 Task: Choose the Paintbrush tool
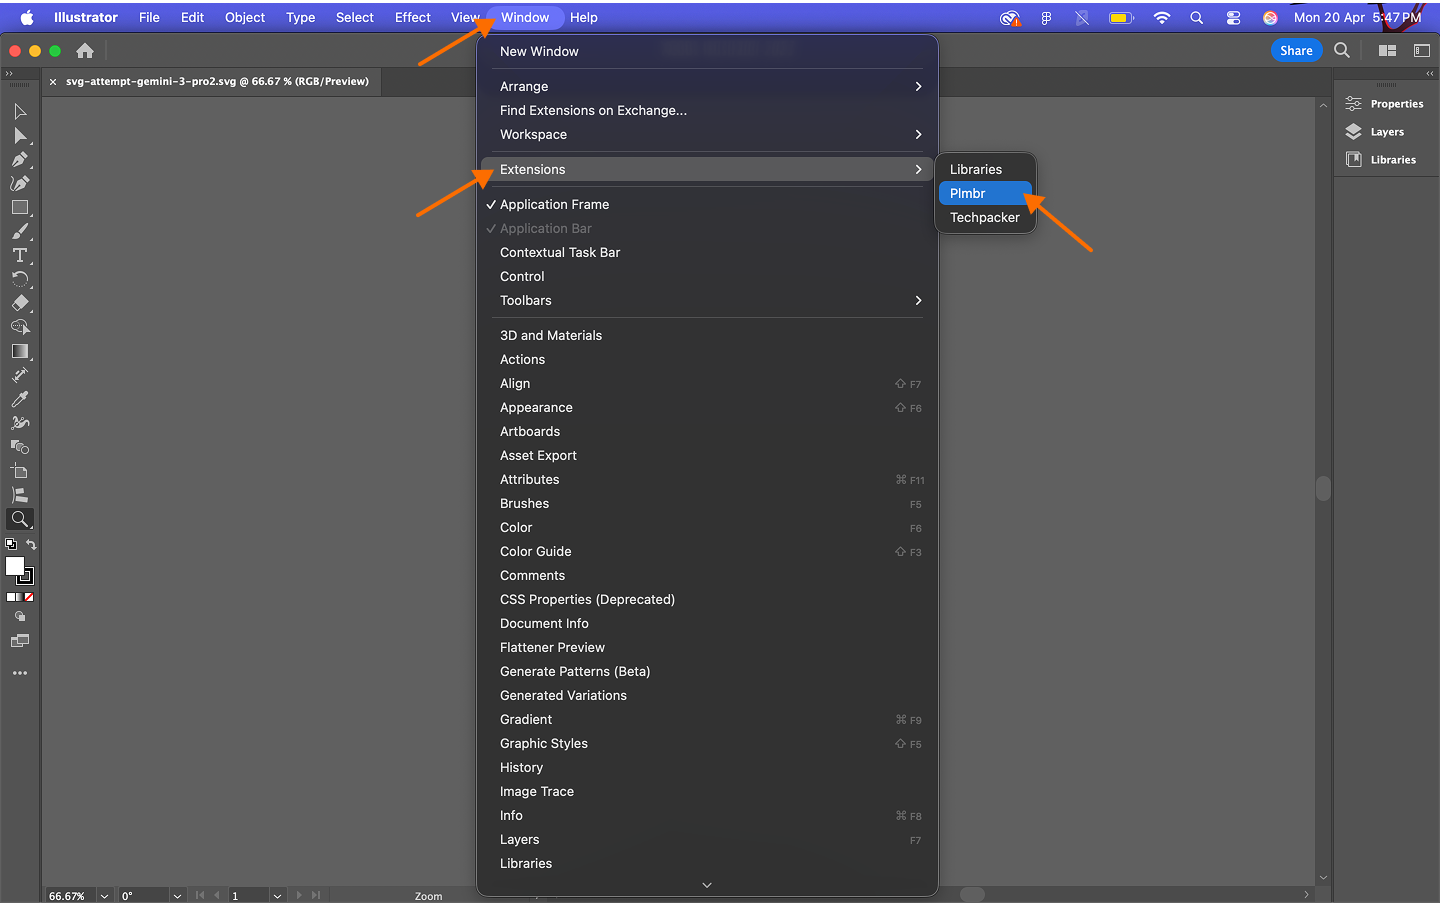pos(20,231)
